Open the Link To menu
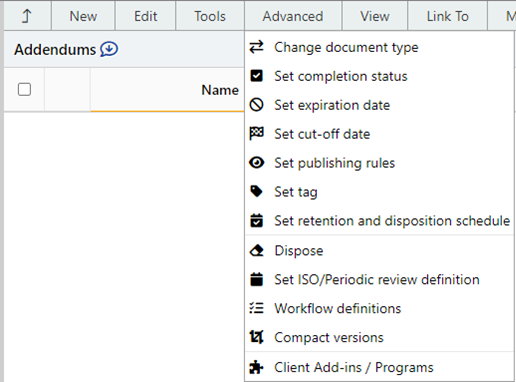The height and width of the screenshot is (382, 516). [448, 16]
